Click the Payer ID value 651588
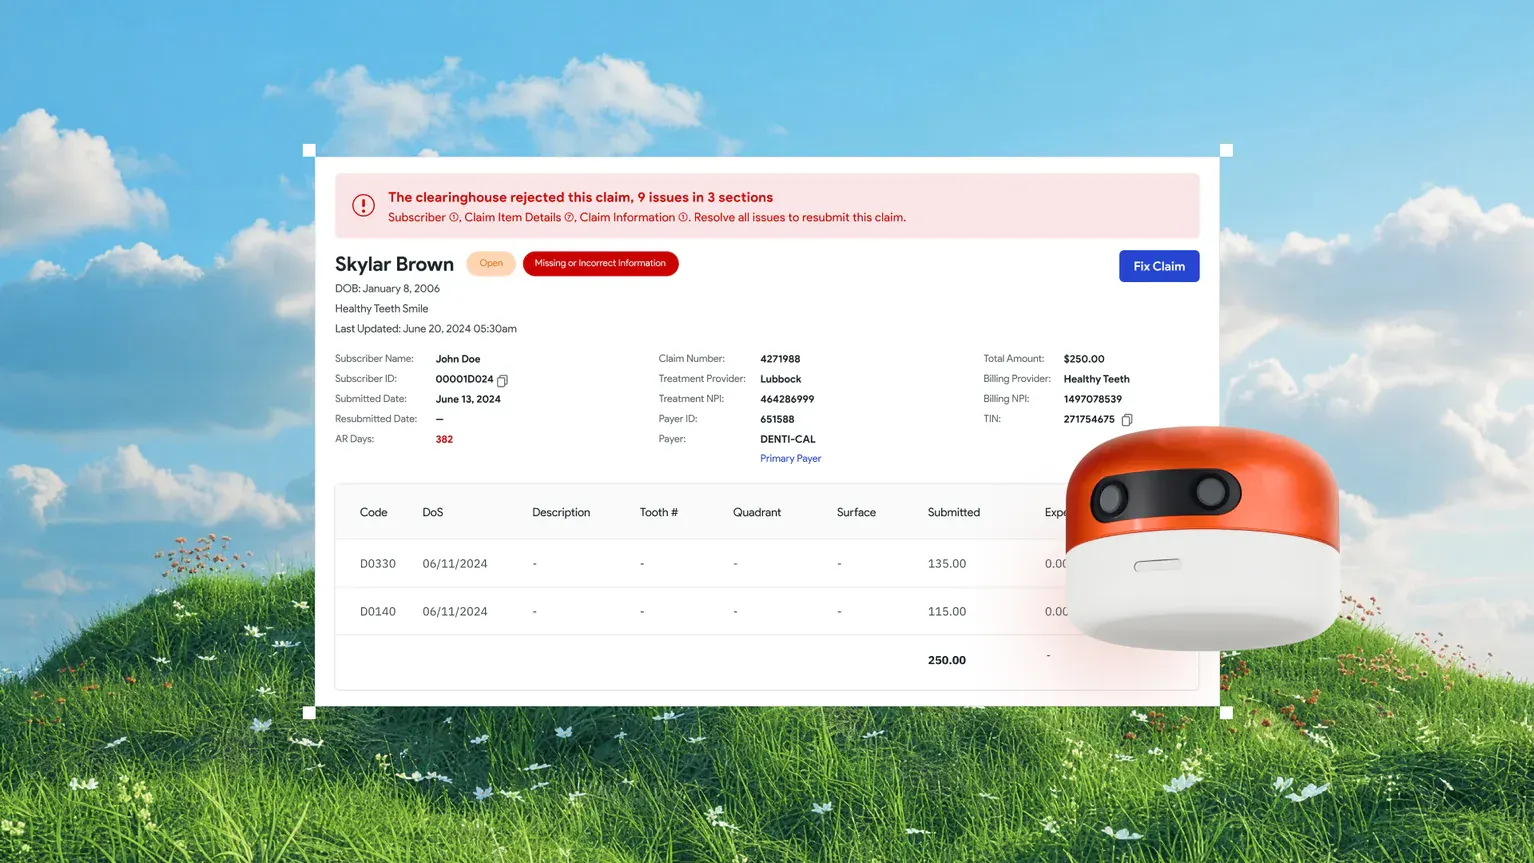Viewport: 1534px width, 863px height. tap(777, 419)
